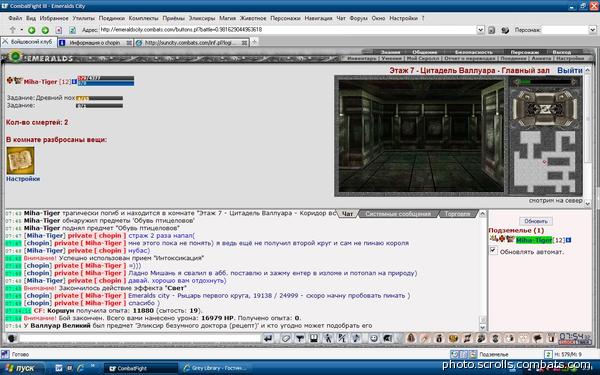The image size is (600, 375).
Task: Expand the address bar history dropdown
Action: [x=481, y=30]
